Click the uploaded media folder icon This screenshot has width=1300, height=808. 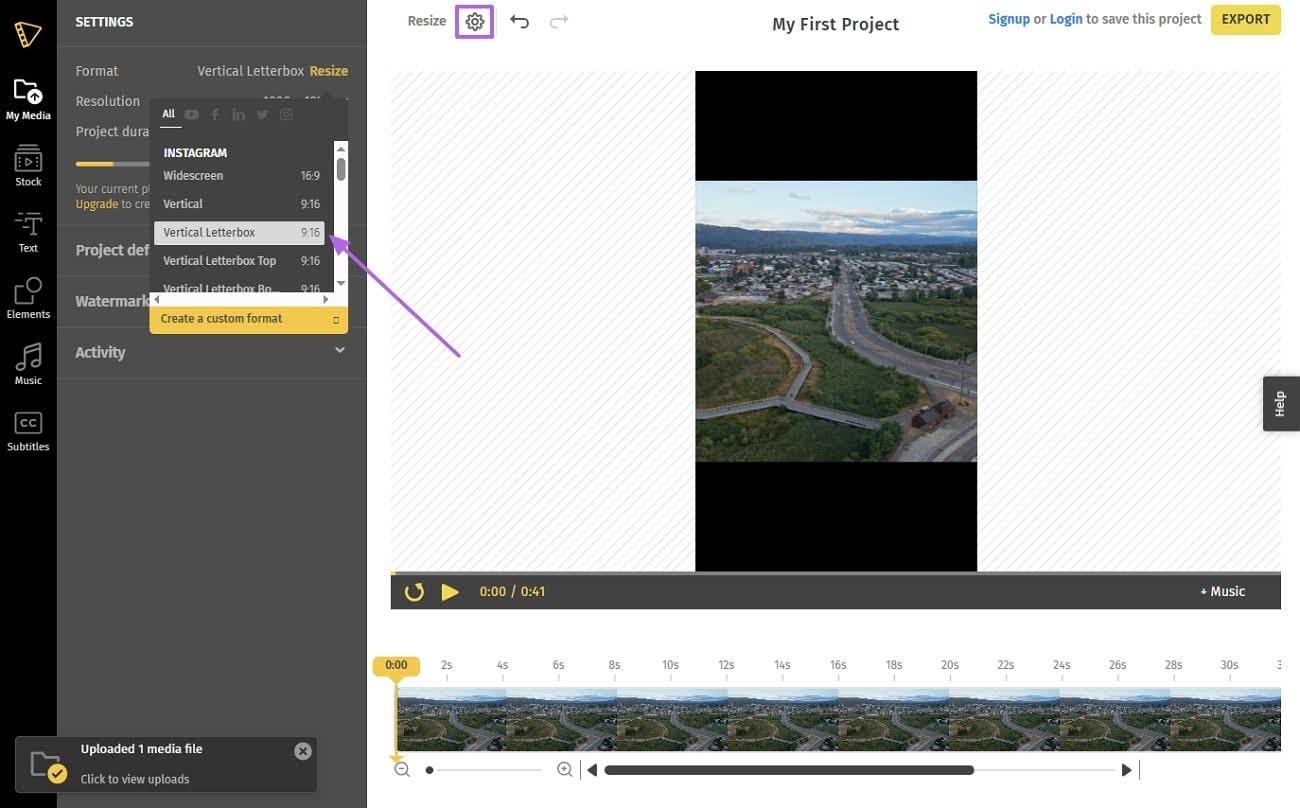click(48, 765)
